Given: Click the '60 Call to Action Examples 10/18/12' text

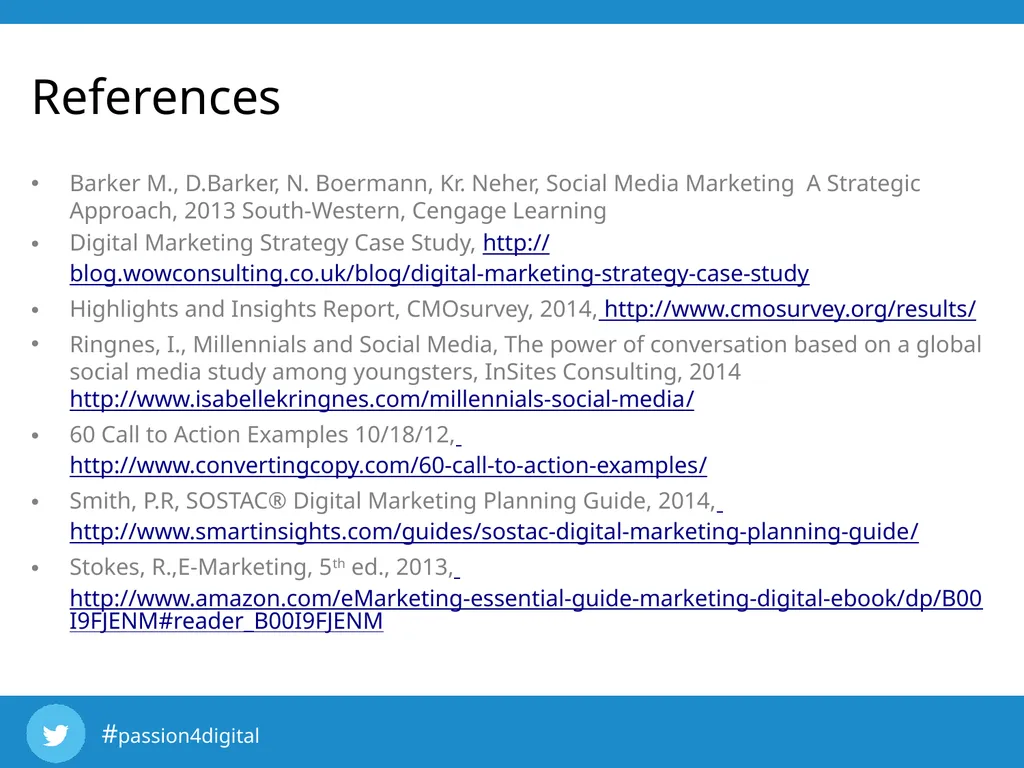Looking at the screenshot, I should point(262,435).
